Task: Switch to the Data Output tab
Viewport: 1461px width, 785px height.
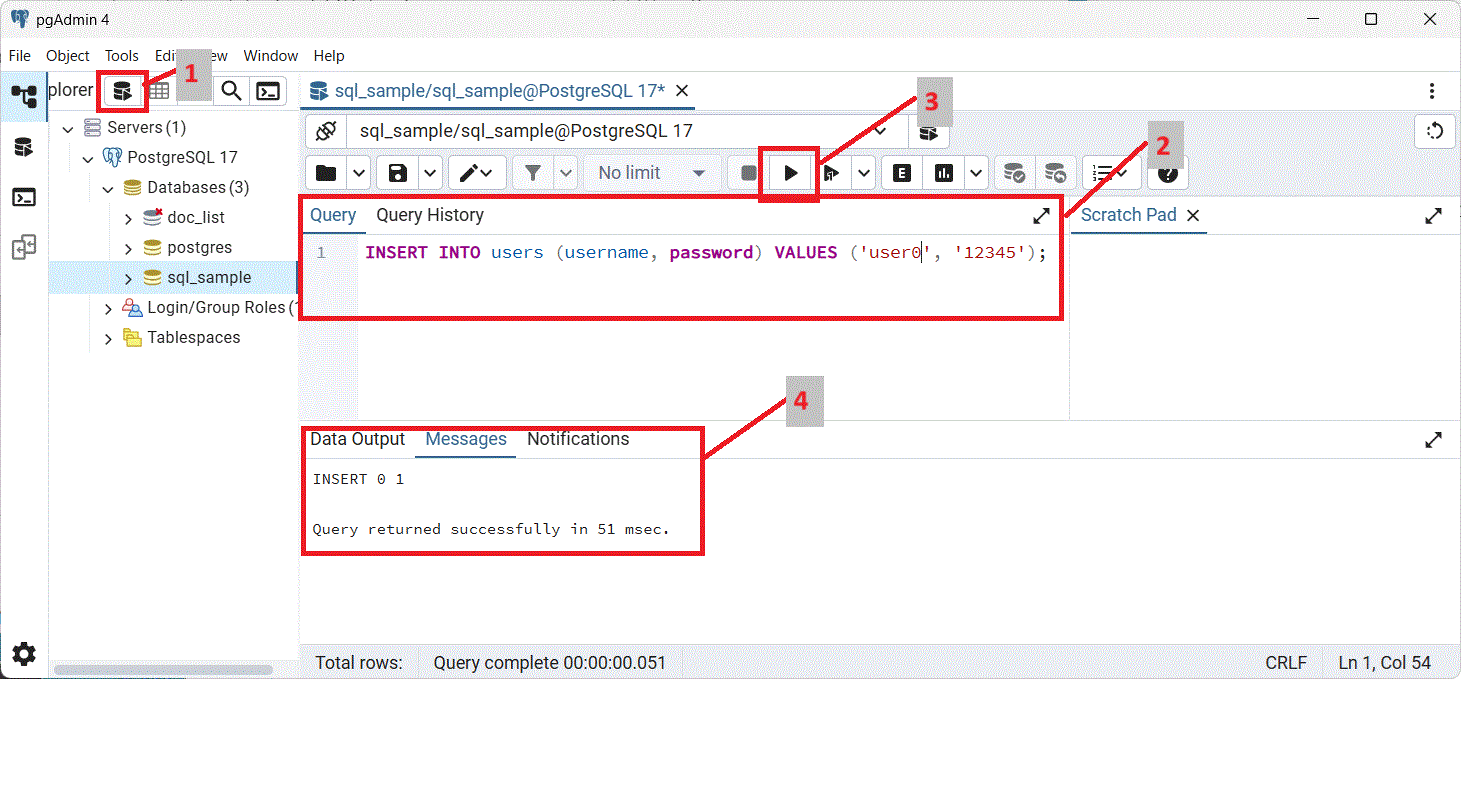Action: click(357, 439)
